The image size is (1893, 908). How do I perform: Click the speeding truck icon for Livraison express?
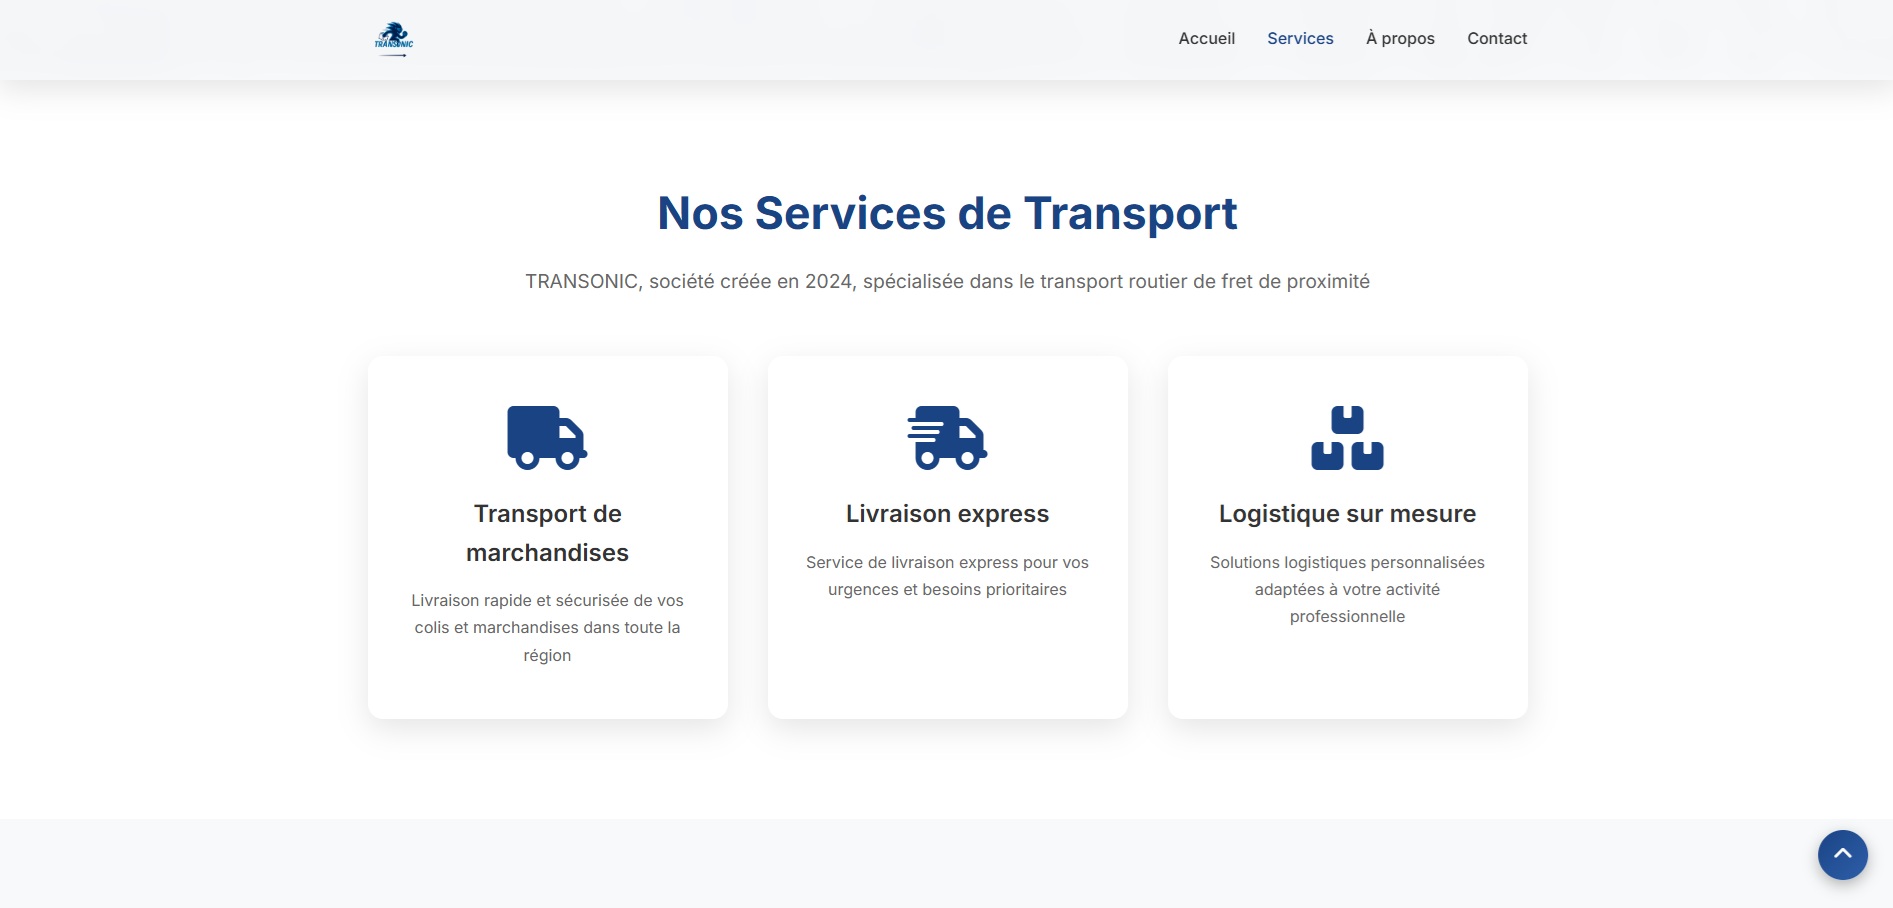click(x=947, y=437)
